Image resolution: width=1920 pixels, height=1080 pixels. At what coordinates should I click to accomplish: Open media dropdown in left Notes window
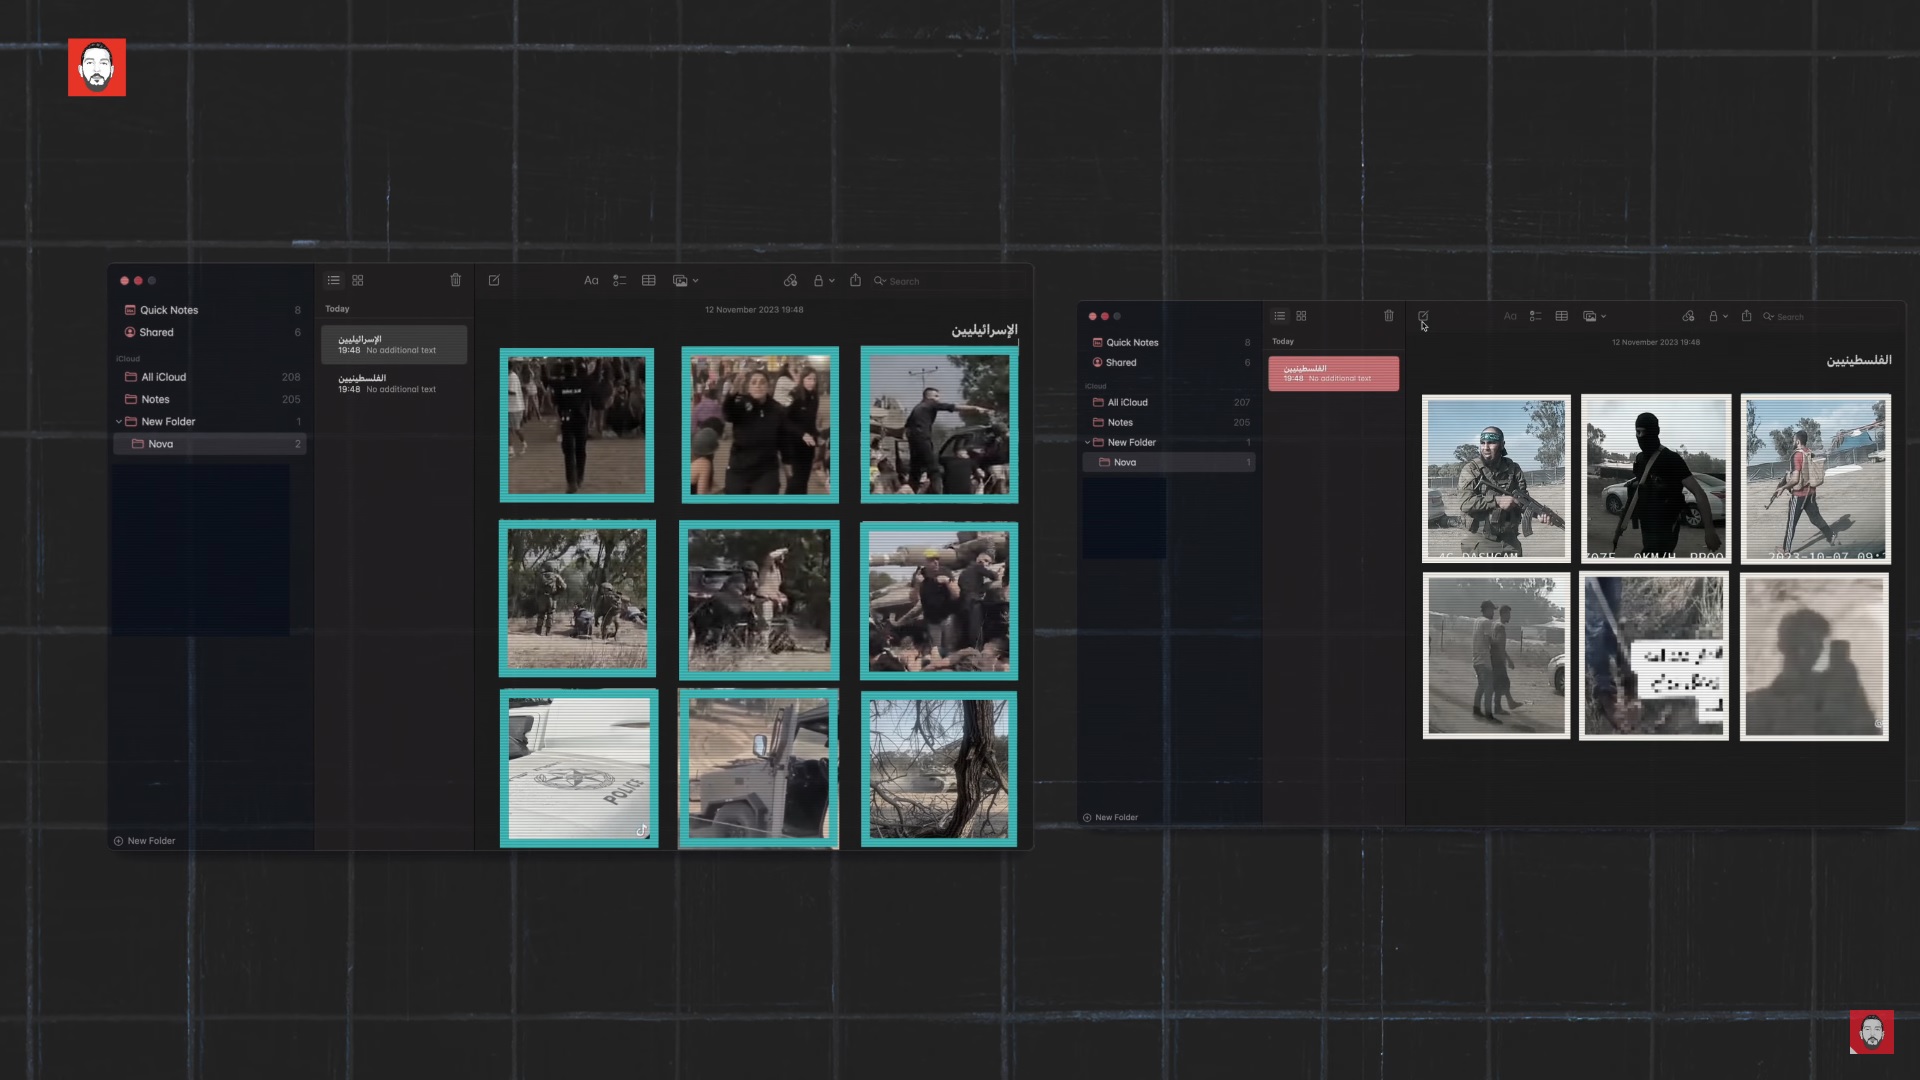pos(686,281)
